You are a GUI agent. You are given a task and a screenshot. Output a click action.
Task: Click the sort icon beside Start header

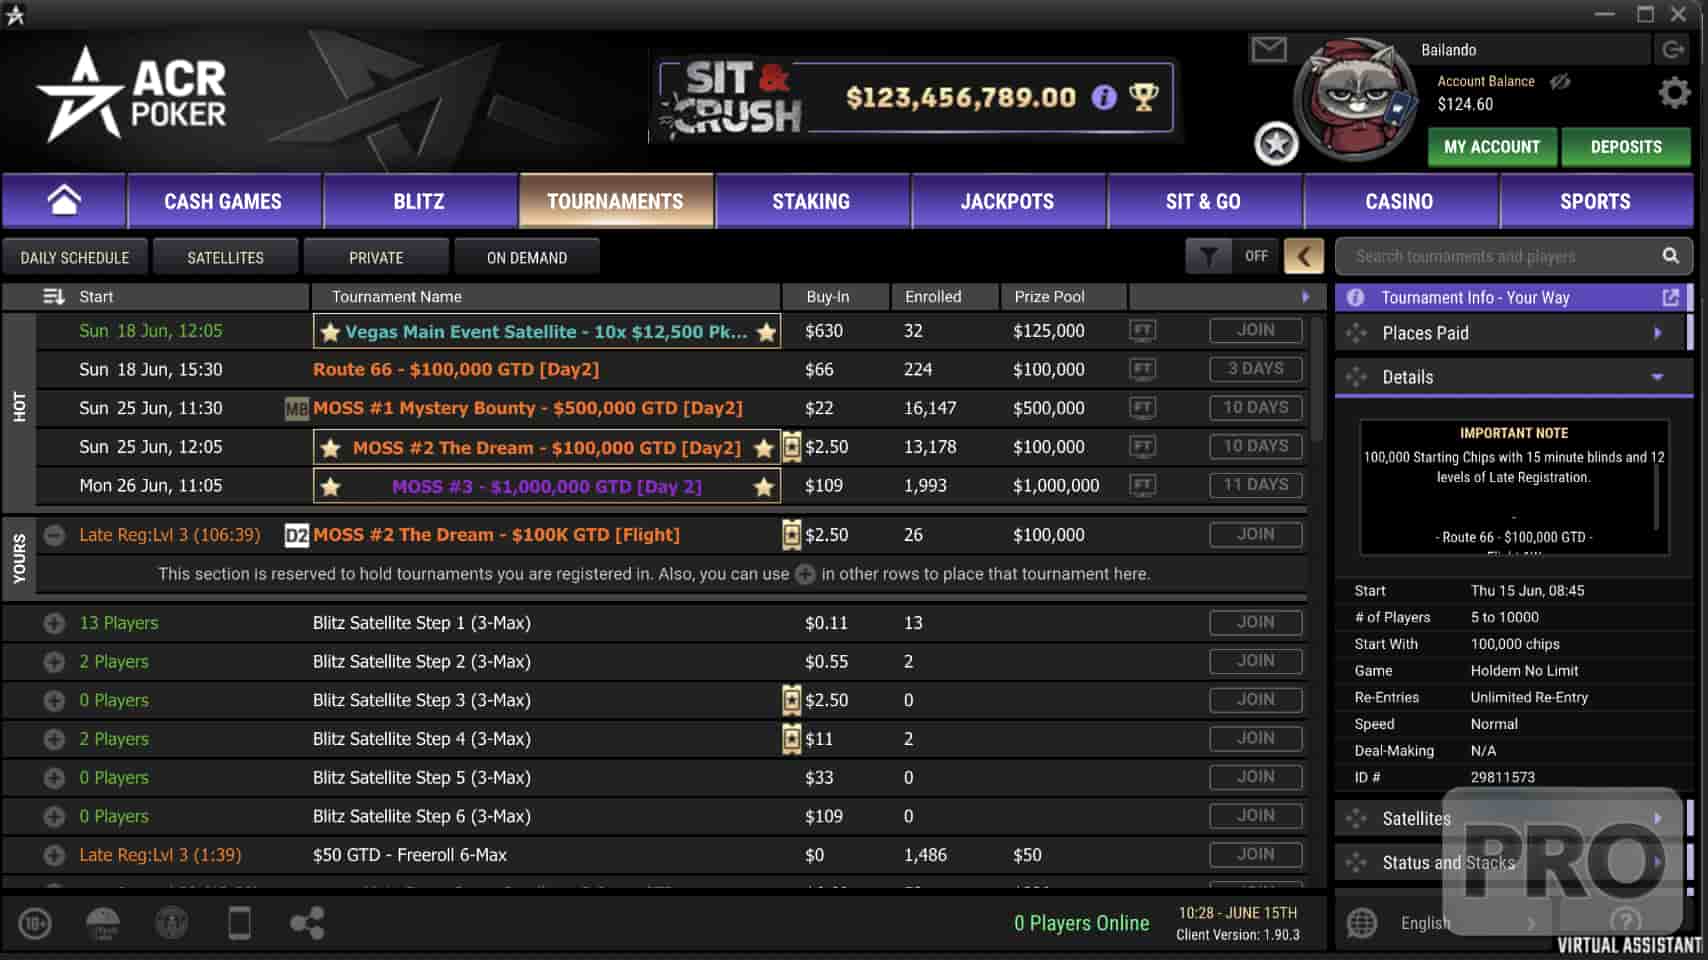point(53,296)
